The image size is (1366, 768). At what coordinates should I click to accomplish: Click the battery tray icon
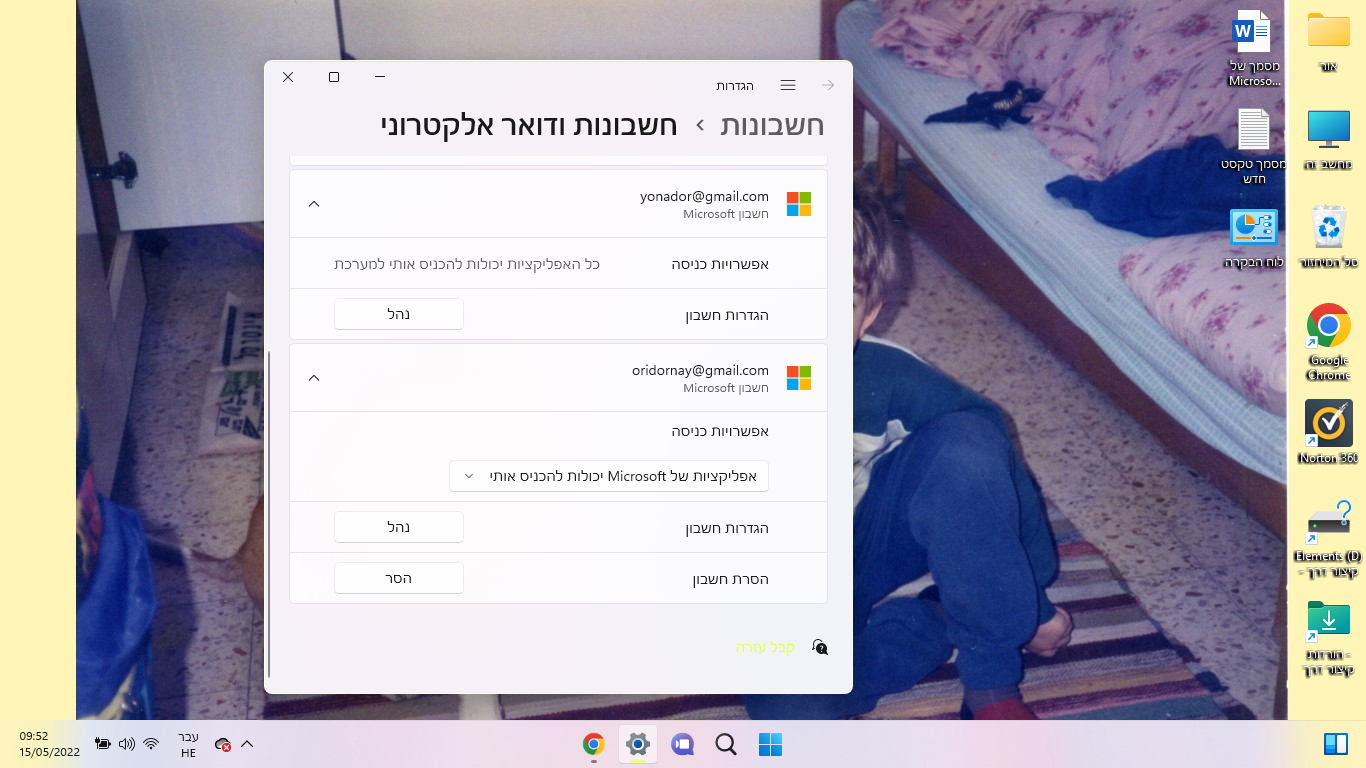(x=102, y=744)
